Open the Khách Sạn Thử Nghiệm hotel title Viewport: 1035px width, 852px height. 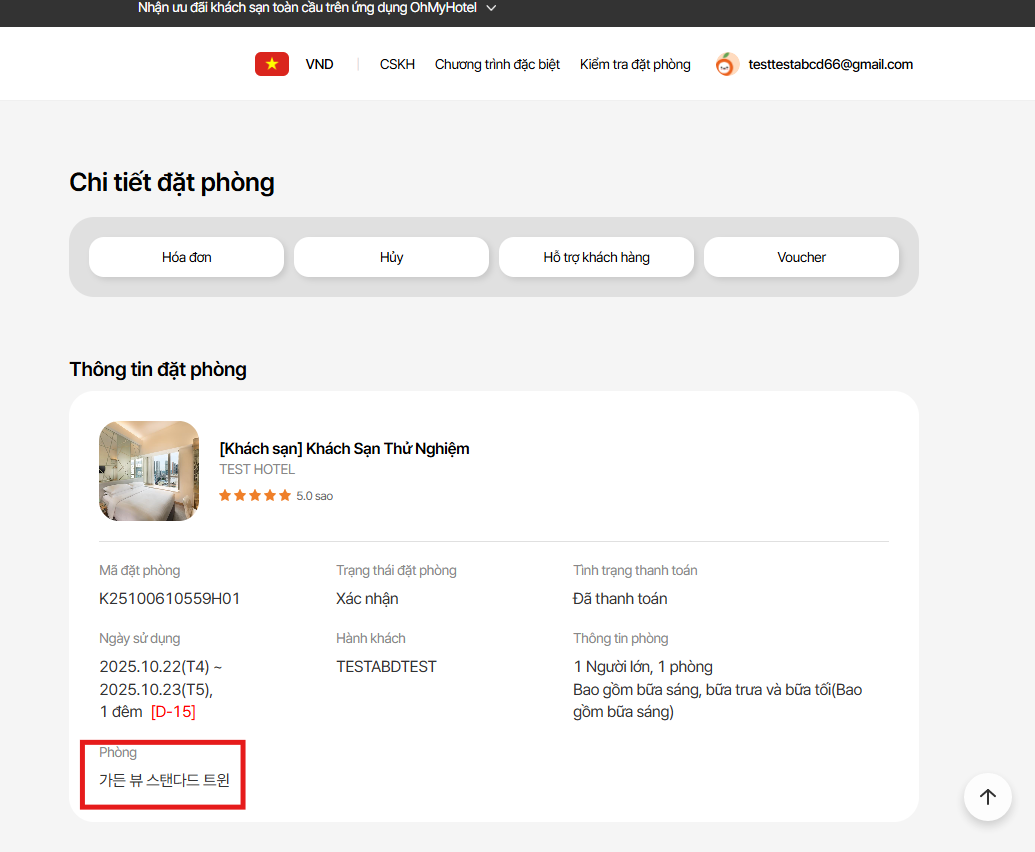(345, 449)
